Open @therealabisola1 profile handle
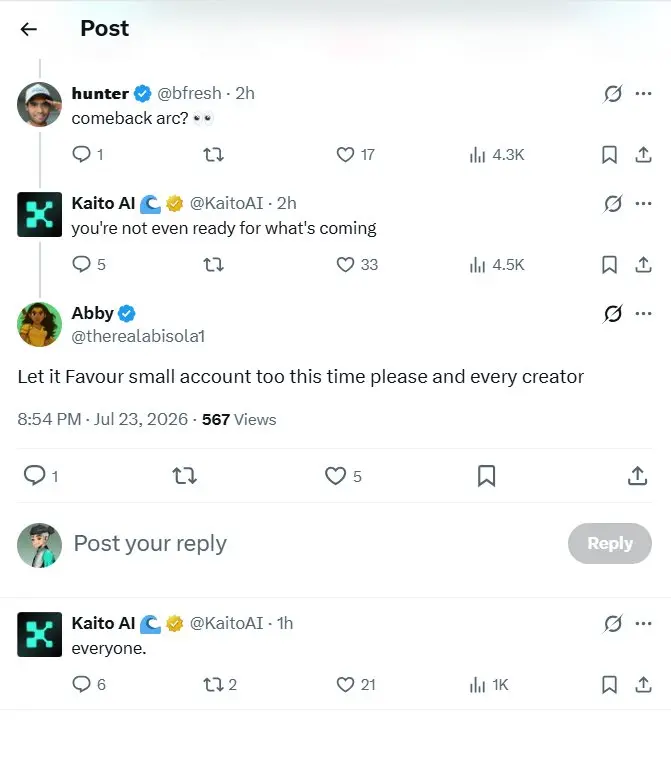Screen dimensions: 671x775 coord(138,336)
